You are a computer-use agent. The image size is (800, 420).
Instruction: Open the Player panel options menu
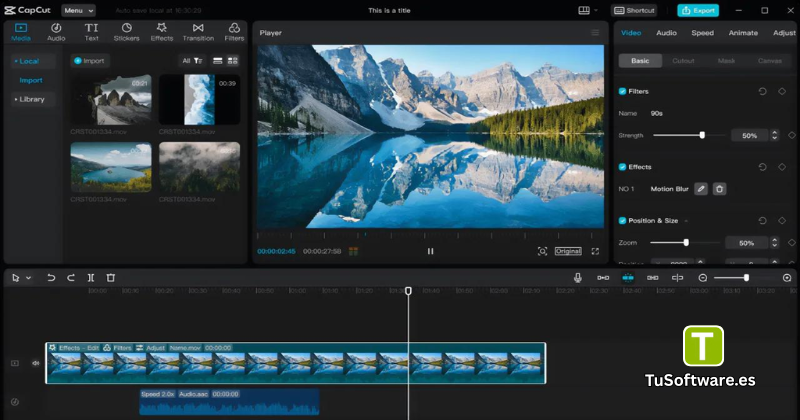click(x=595, y=33)
